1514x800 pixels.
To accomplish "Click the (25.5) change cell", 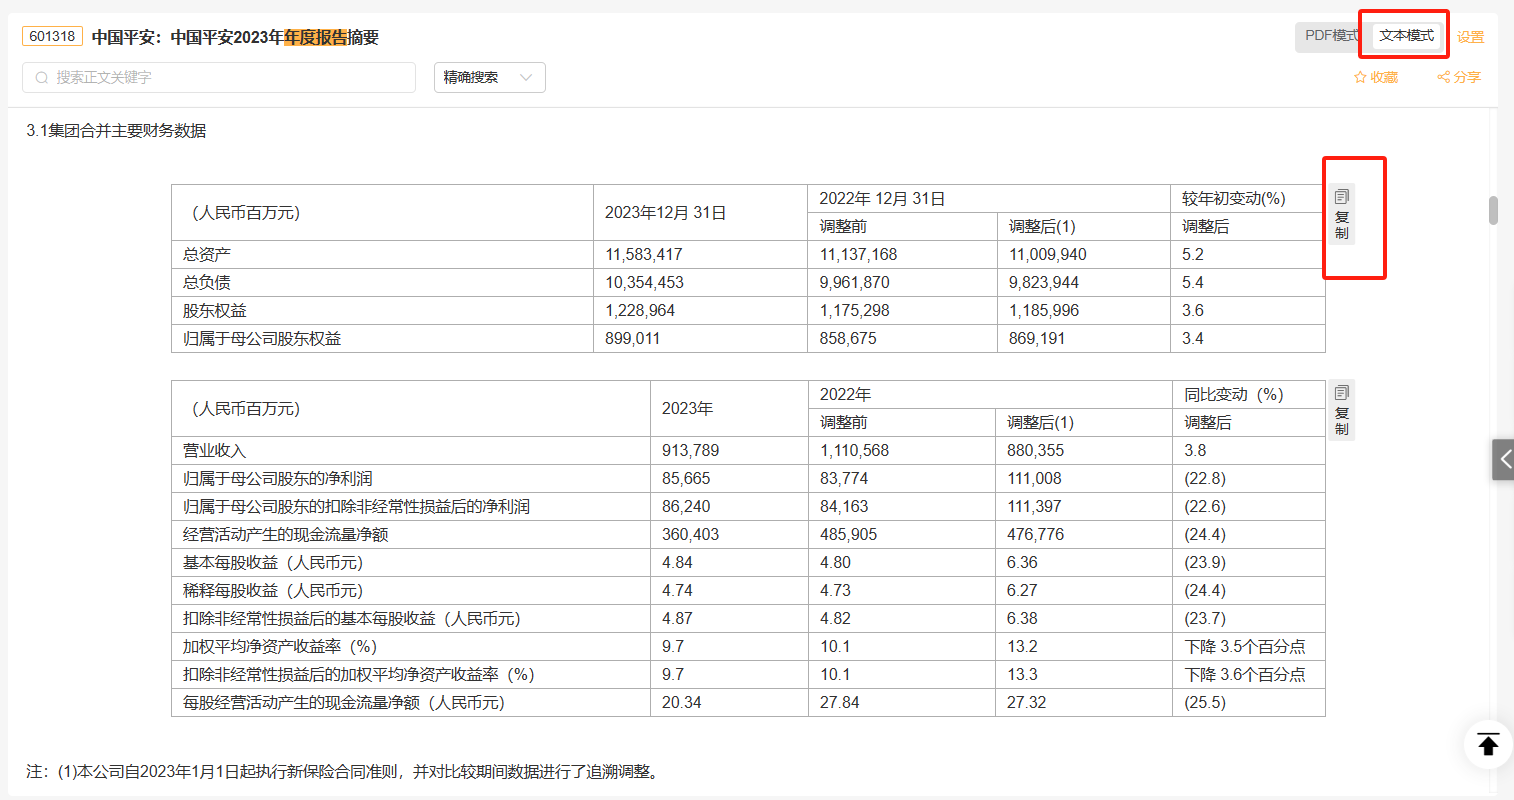I will (x=1205, y=702).
